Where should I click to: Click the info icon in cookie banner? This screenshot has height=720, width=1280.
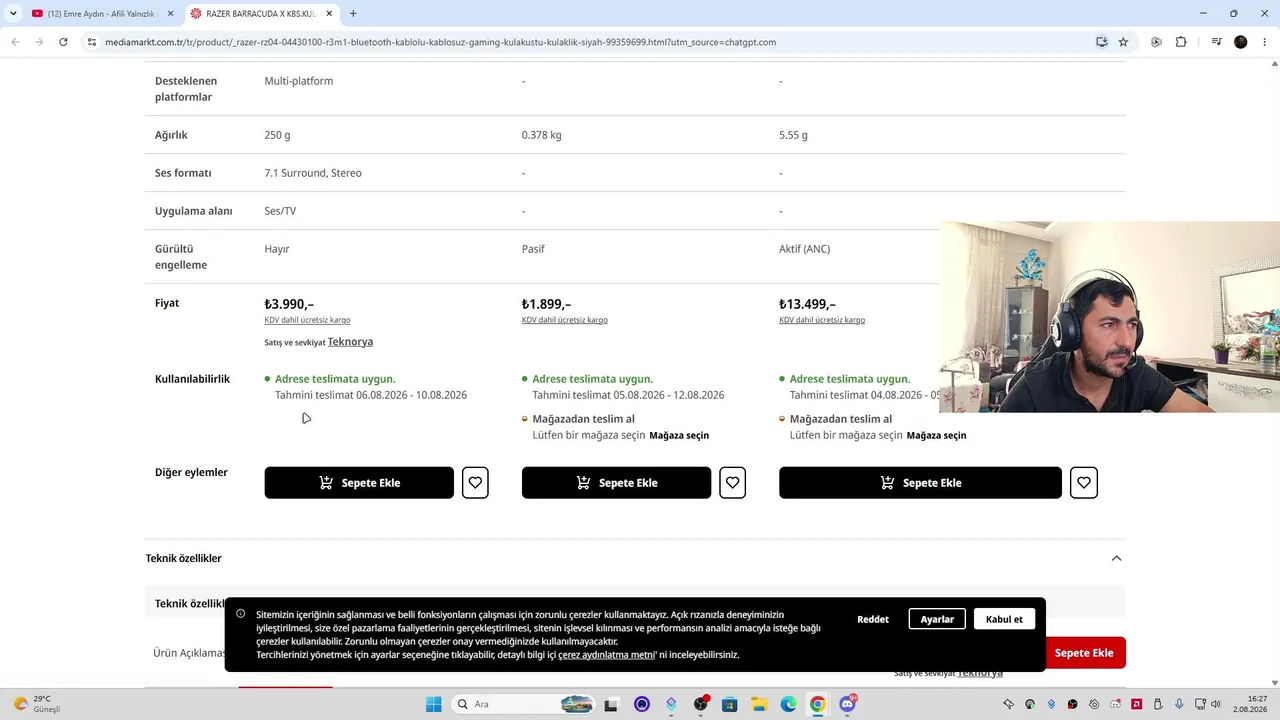[241, 614]
